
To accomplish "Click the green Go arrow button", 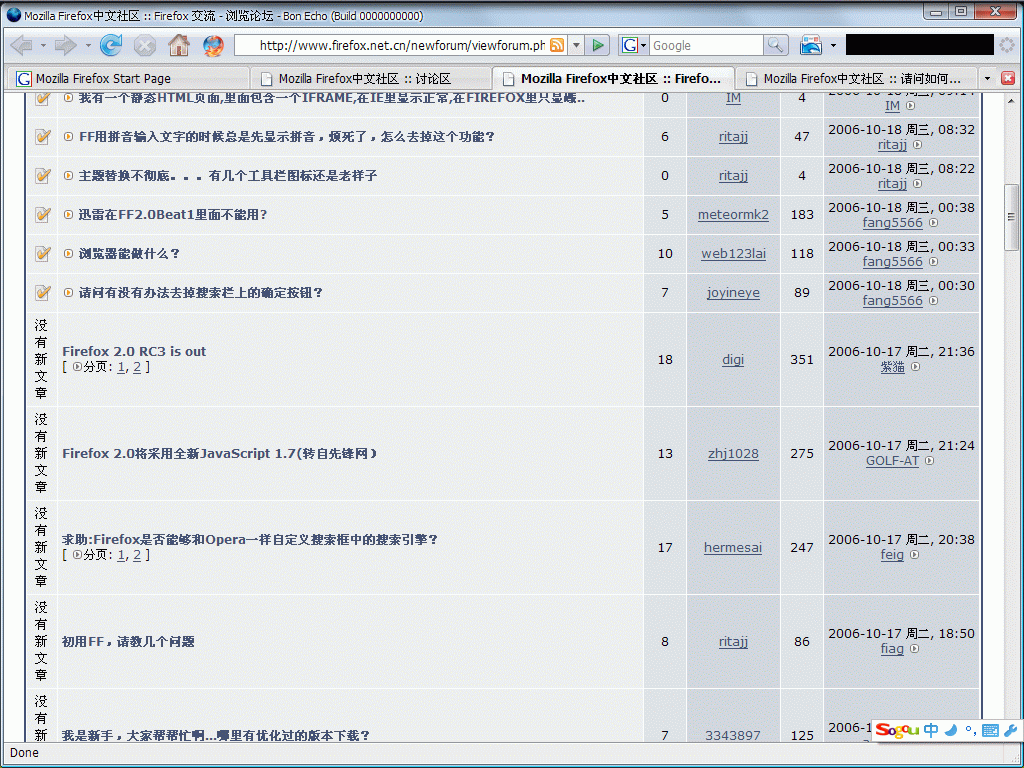I will pyautogui.click(x=598, y=45).
